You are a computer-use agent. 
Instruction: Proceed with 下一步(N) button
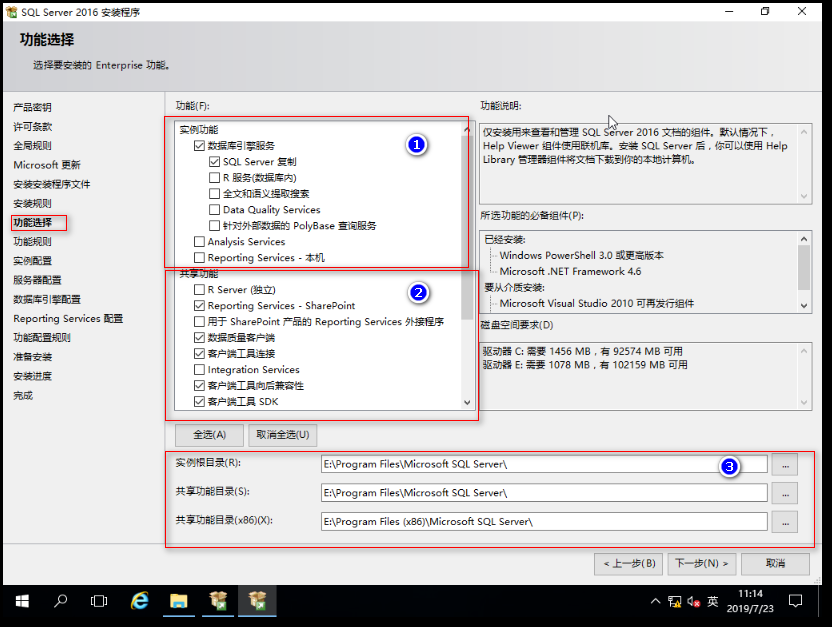pyautogui.click(x=701, y=564)
